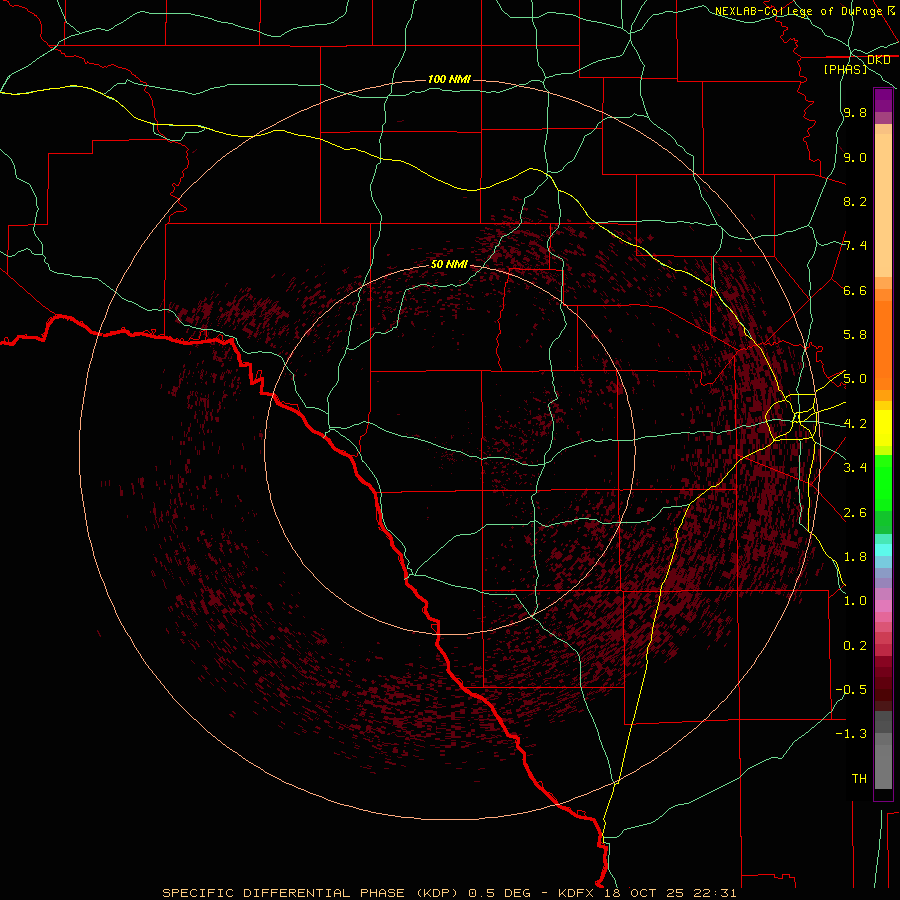Click the Specific Differential Phase caption at bottom
This screenshot has width=900, height=900.
coord(449,893)
